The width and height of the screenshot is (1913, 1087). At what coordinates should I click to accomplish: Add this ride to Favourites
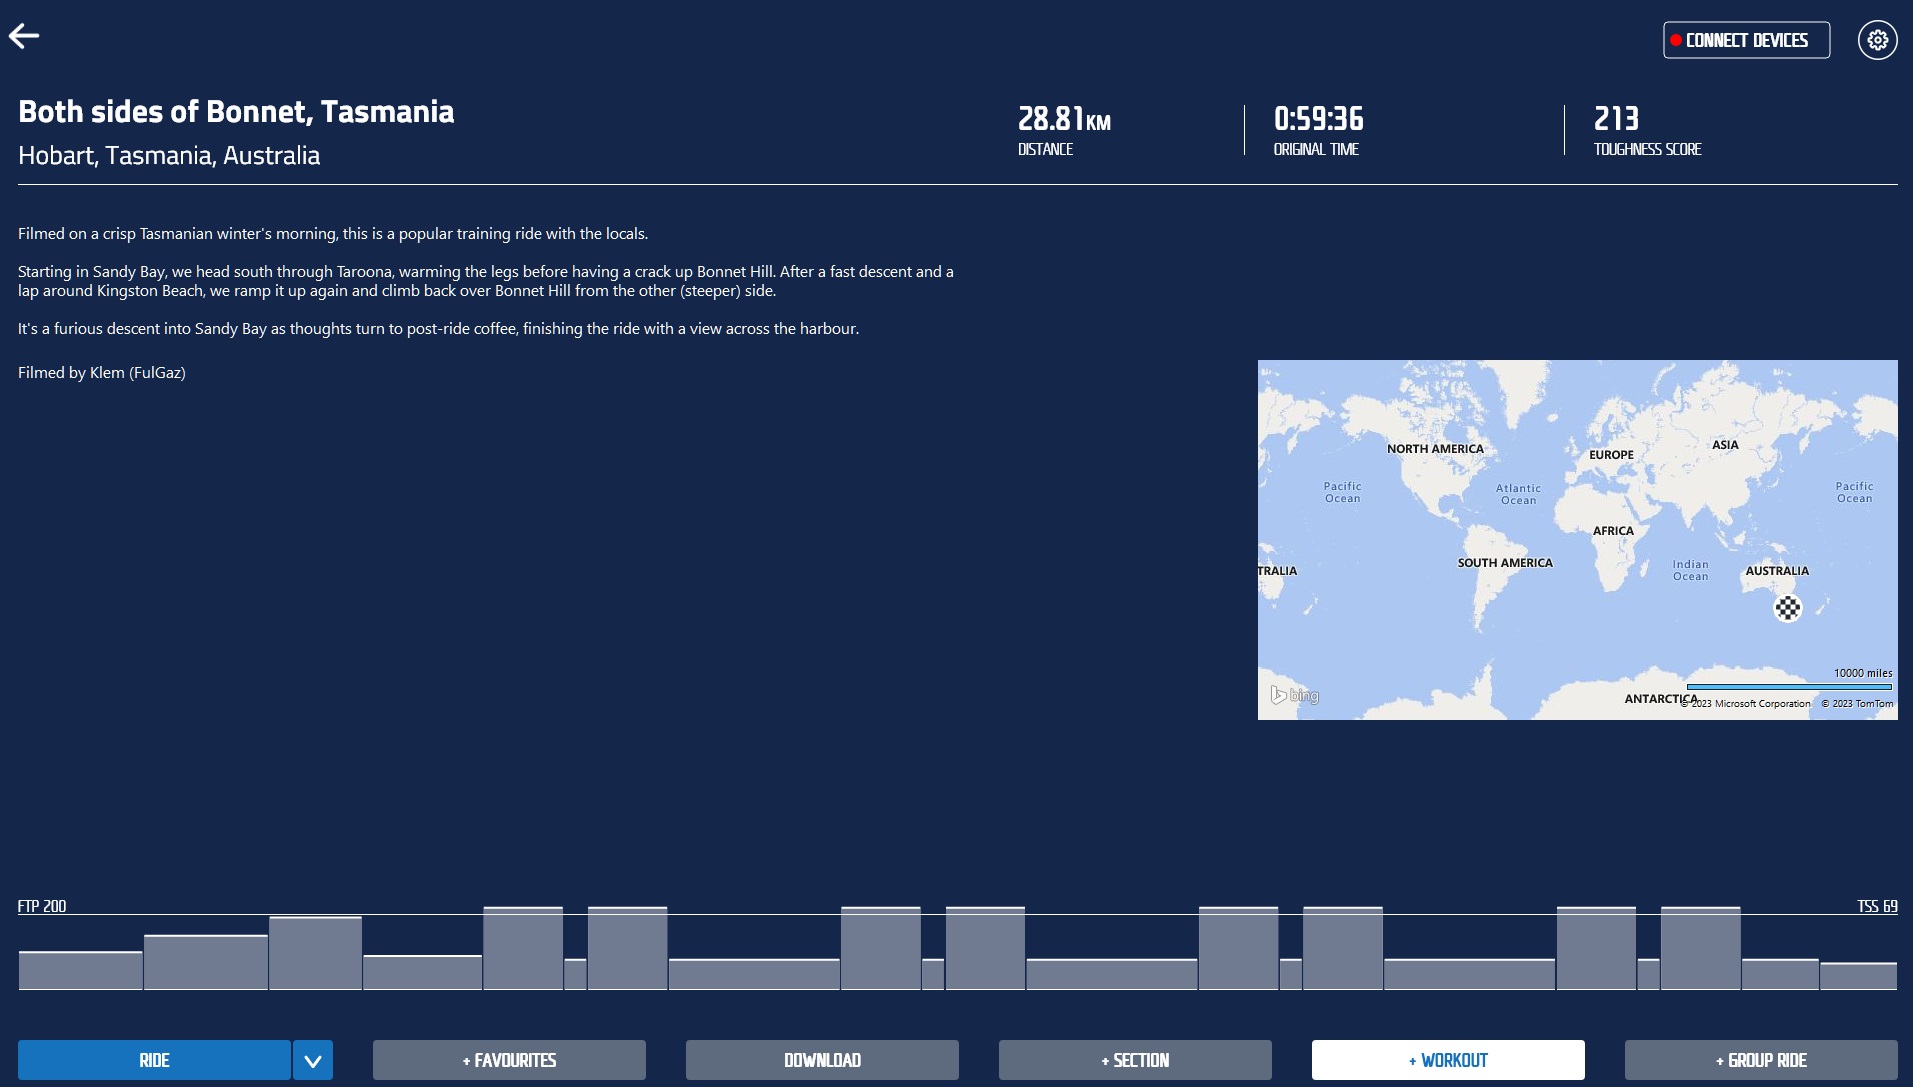(x=509, y=1060)
